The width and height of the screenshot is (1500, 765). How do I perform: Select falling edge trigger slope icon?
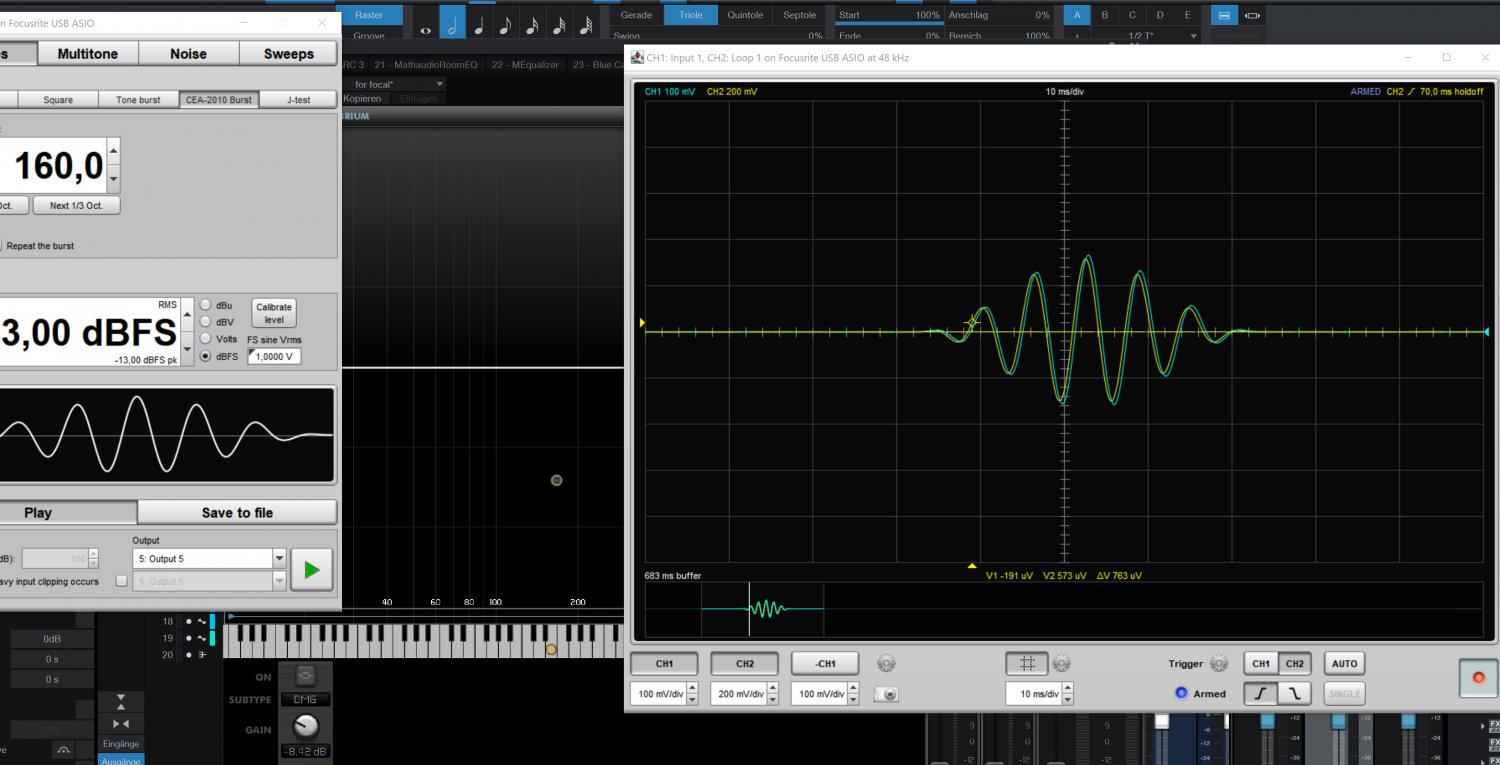pyautogui.click(x=1294, y=693)
